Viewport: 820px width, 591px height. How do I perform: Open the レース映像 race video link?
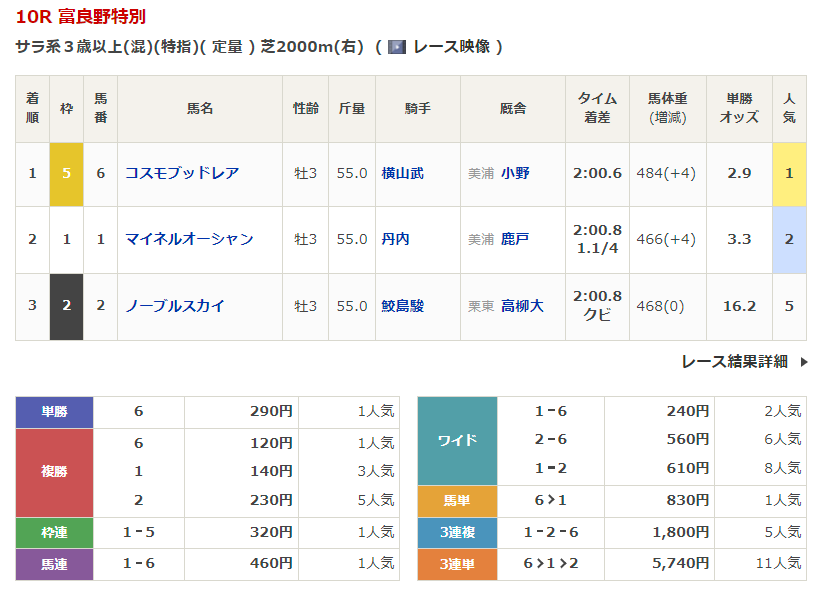[x=453, y=47]
